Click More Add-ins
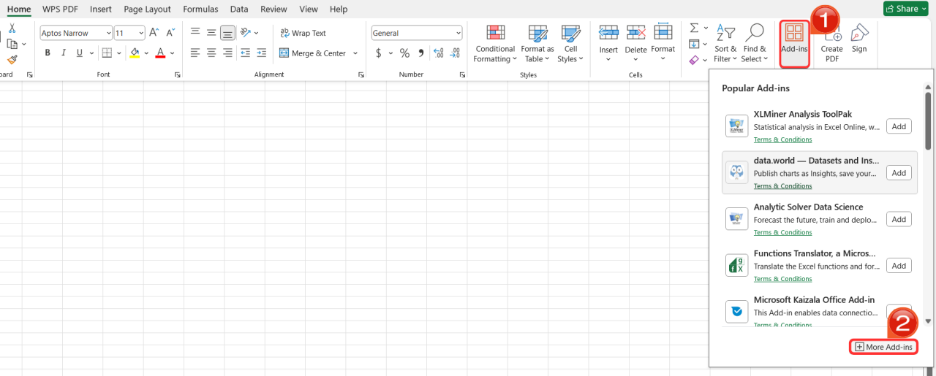The width and height of the screenshot is (936, 376). [x=883, y=347]
